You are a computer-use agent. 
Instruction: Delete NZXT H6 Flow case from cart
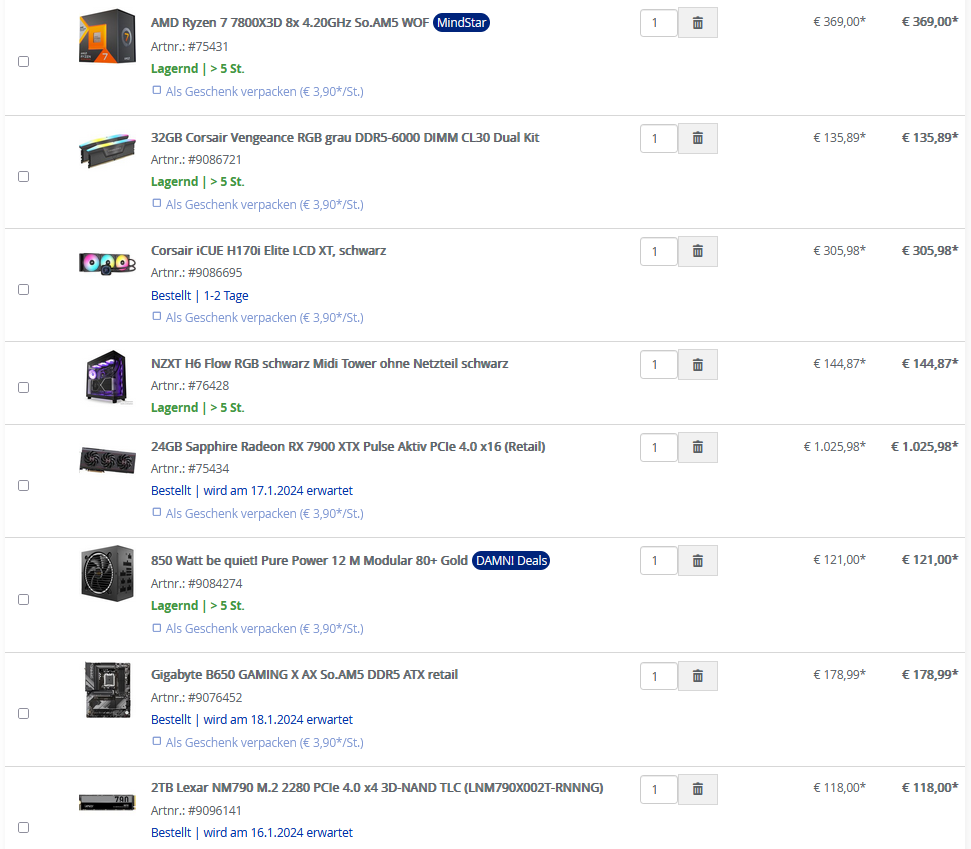coord(697,365)
